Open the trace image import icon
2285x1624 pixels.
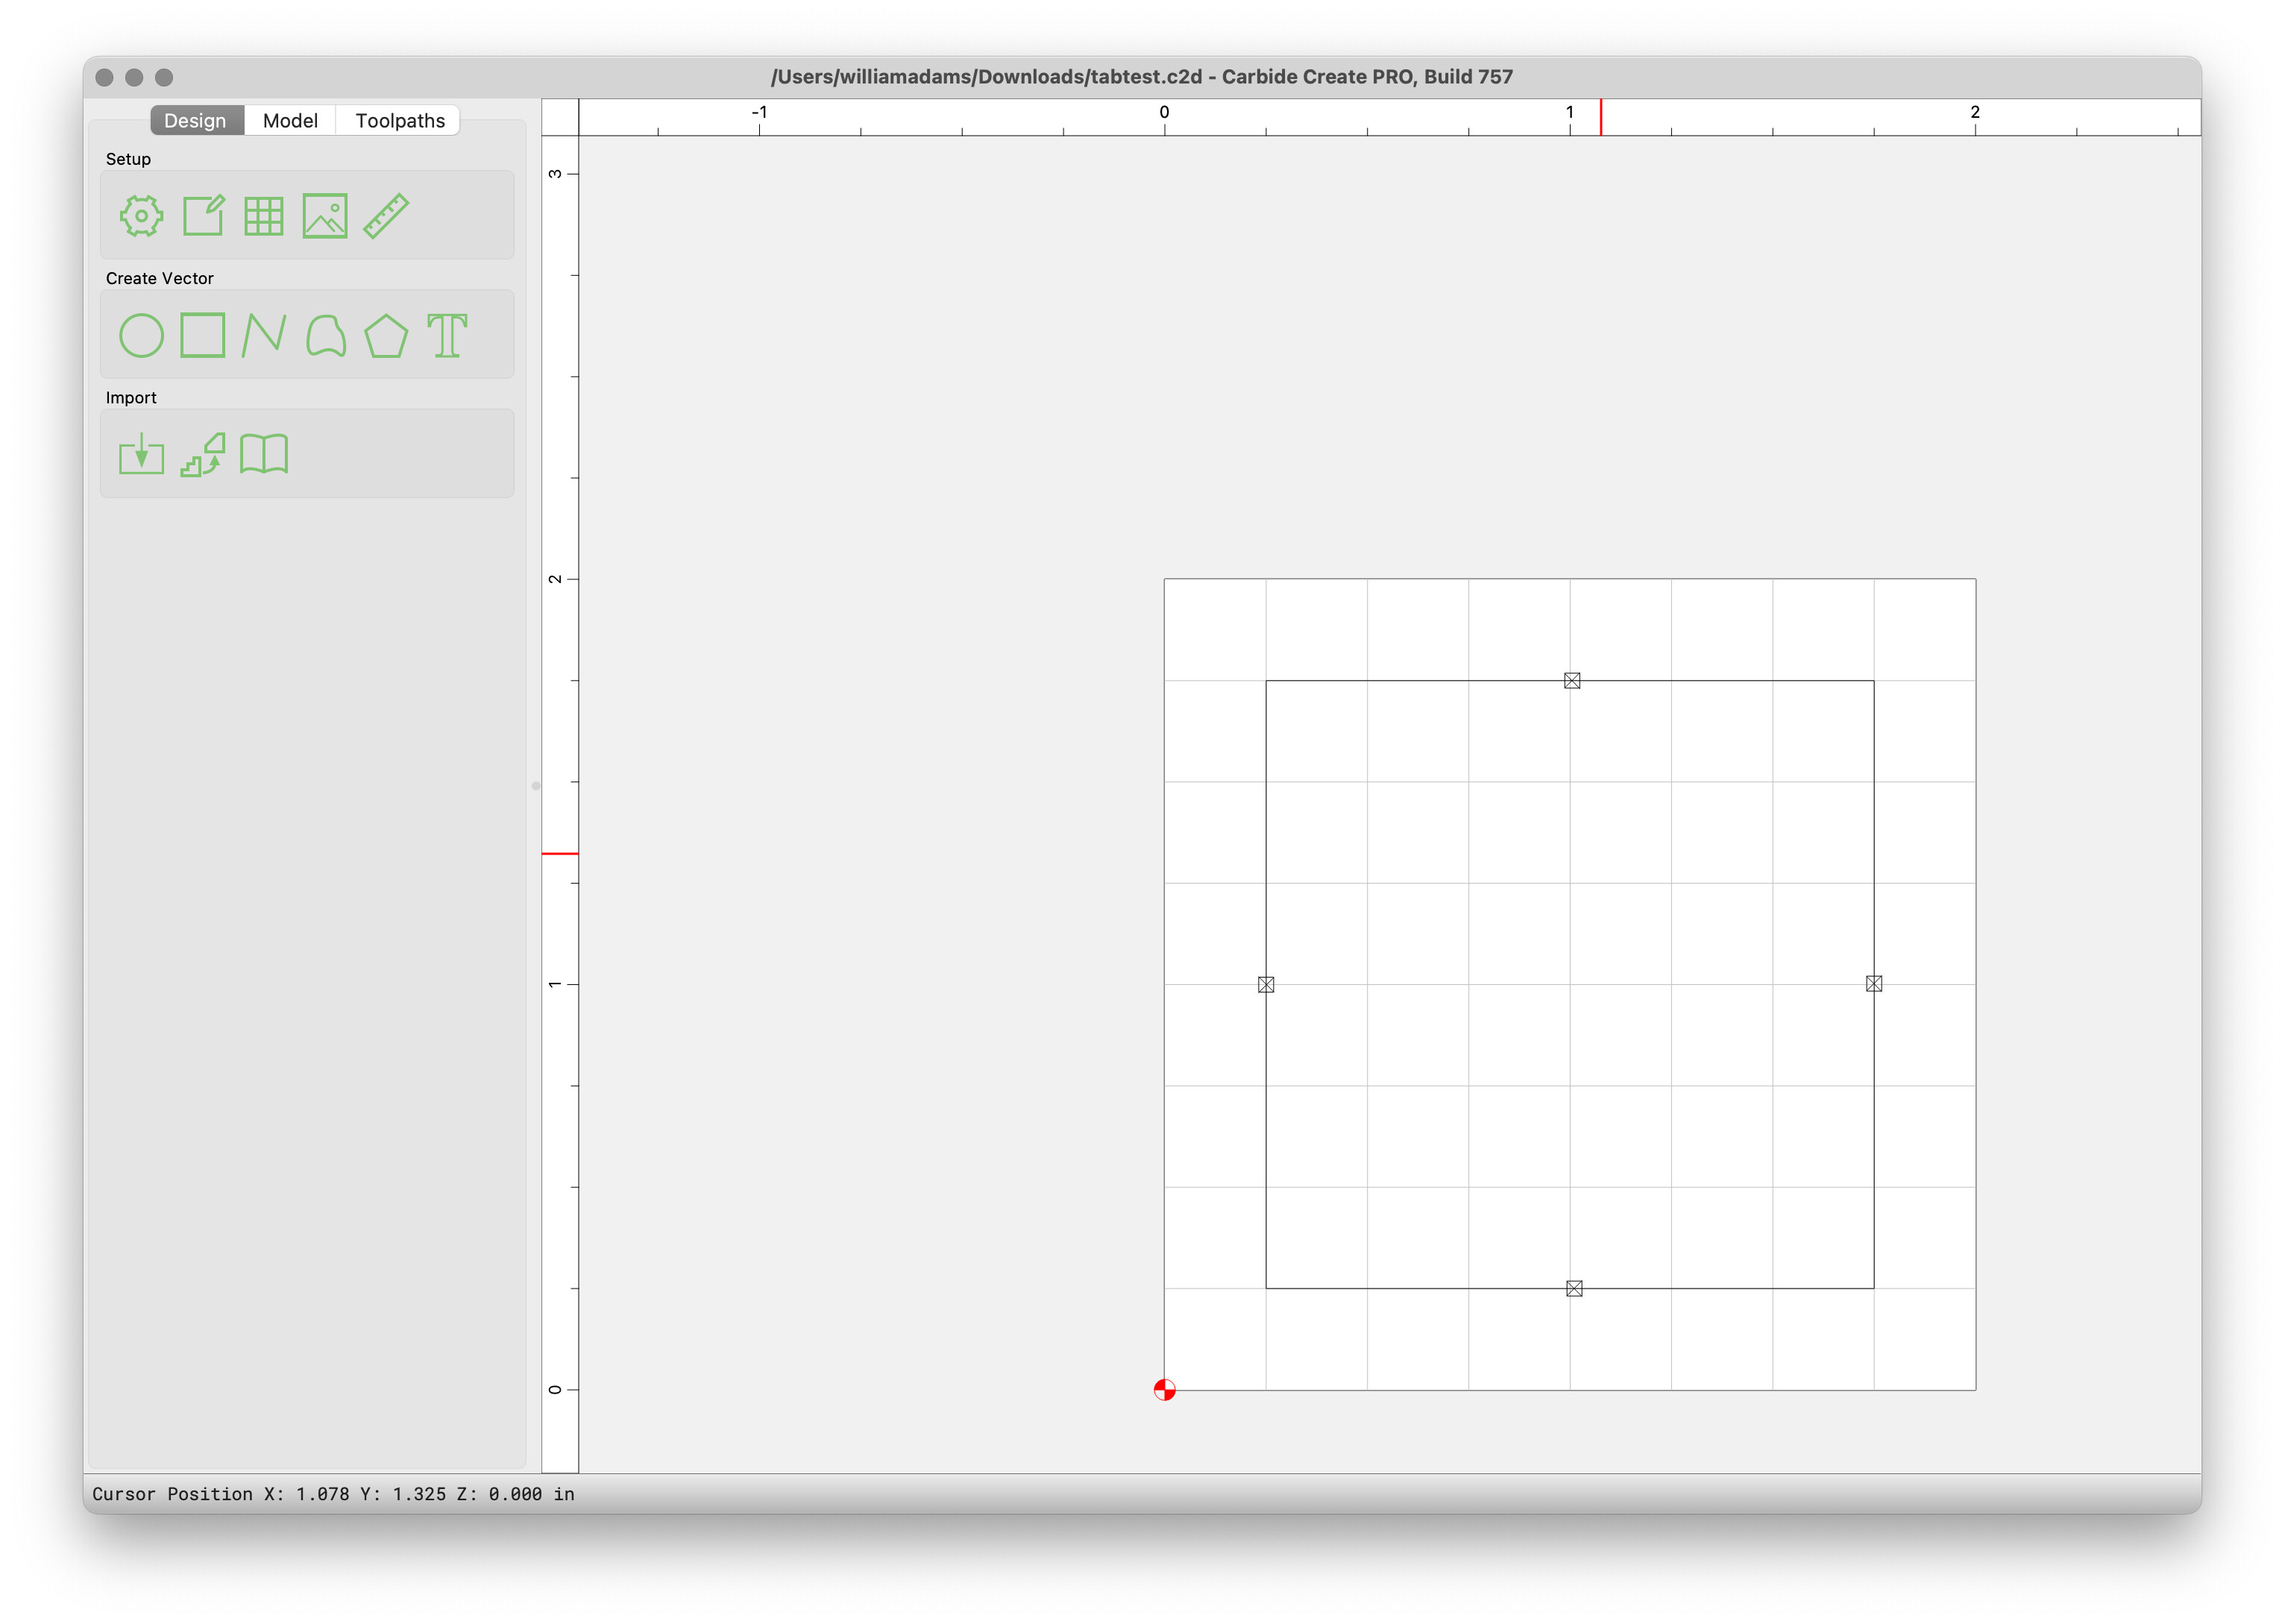[x=203, y=454]
